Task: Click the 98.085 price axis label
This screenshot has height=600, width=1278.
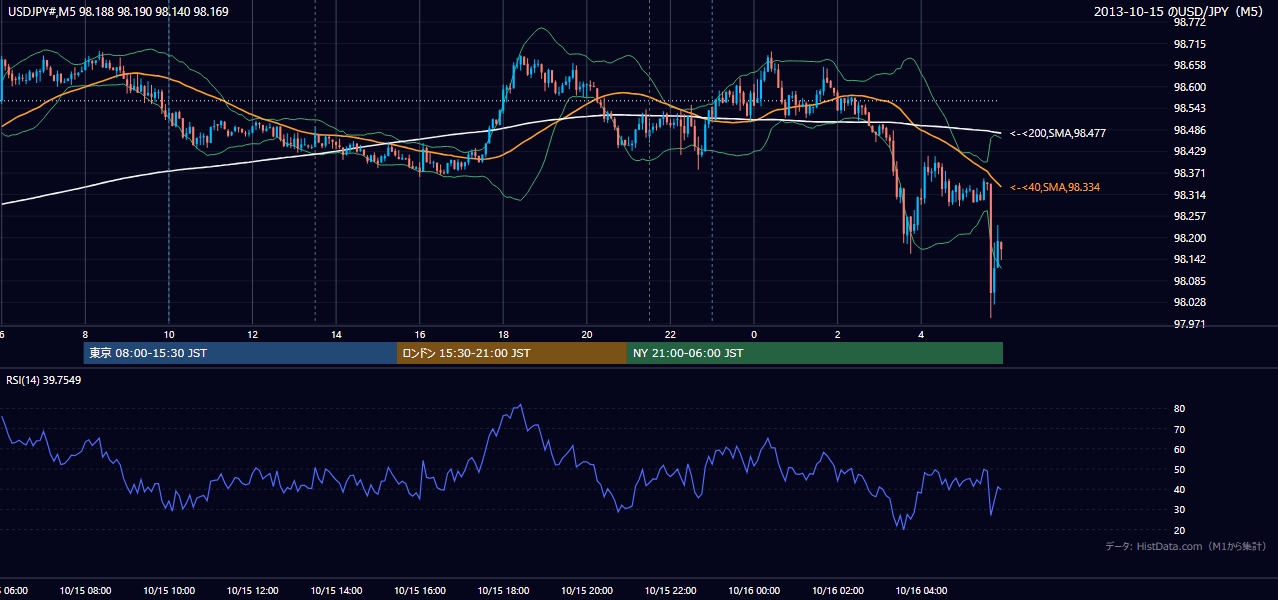Action: [1188, 281]
